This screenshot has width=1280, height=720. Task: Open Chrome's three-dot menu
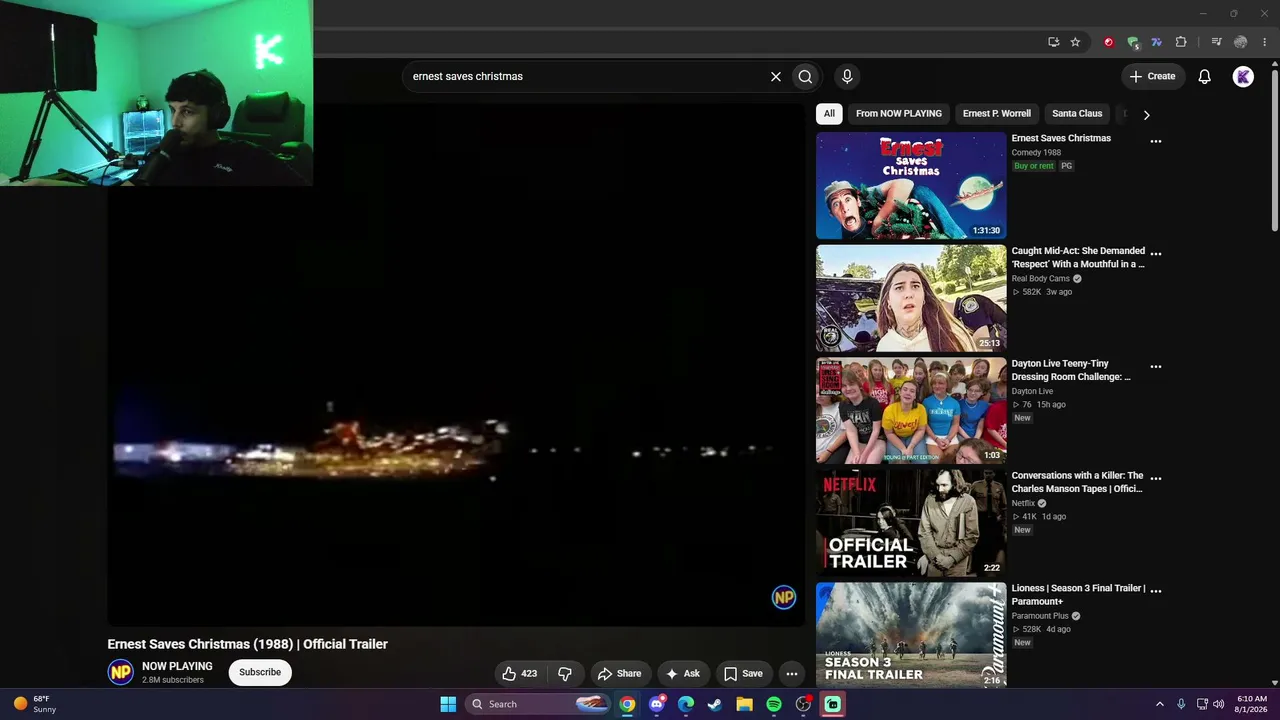pyautogui.click(x=1265, y=42)
